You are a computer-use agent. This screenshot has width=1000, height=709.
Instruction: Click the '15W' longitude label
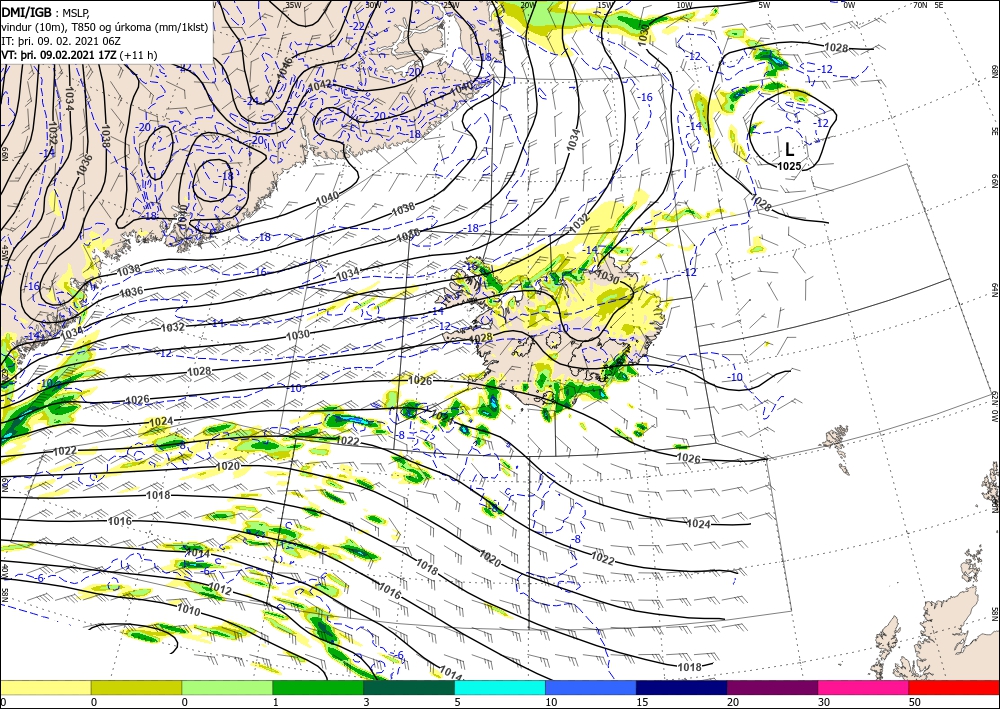point(605,5)
